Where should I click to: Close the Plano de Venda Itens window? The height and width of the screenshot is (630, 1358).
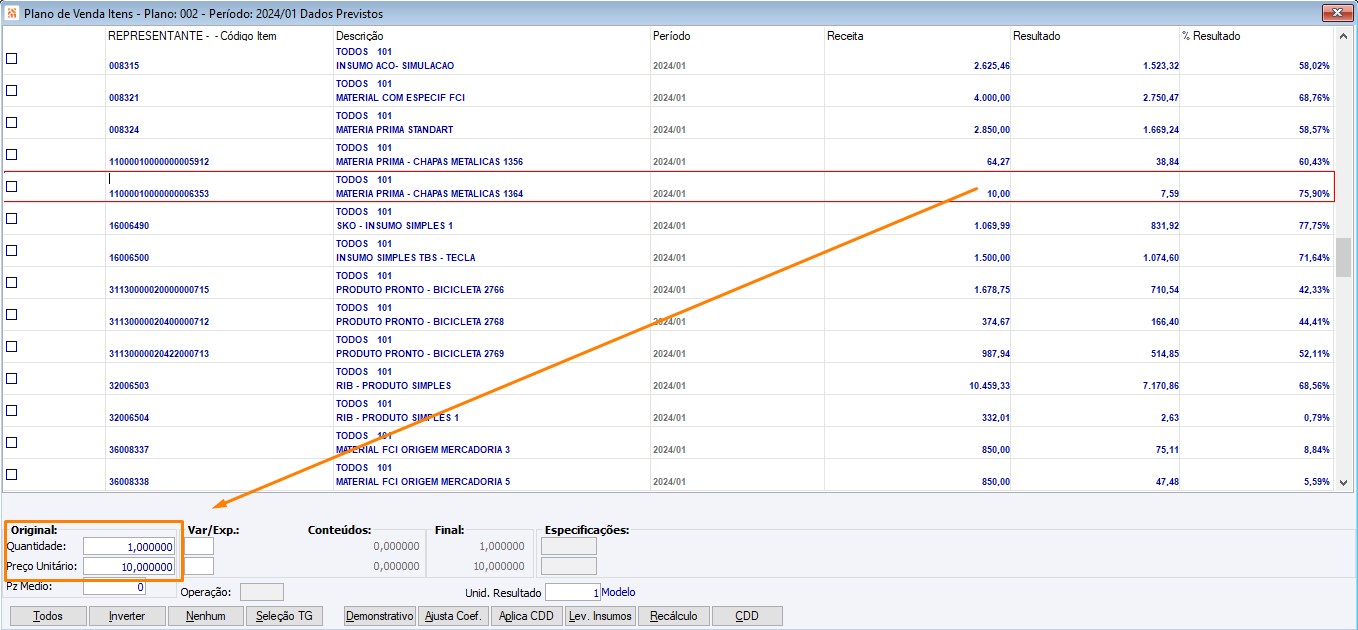pyautogui.click(x=1337, y=13)
